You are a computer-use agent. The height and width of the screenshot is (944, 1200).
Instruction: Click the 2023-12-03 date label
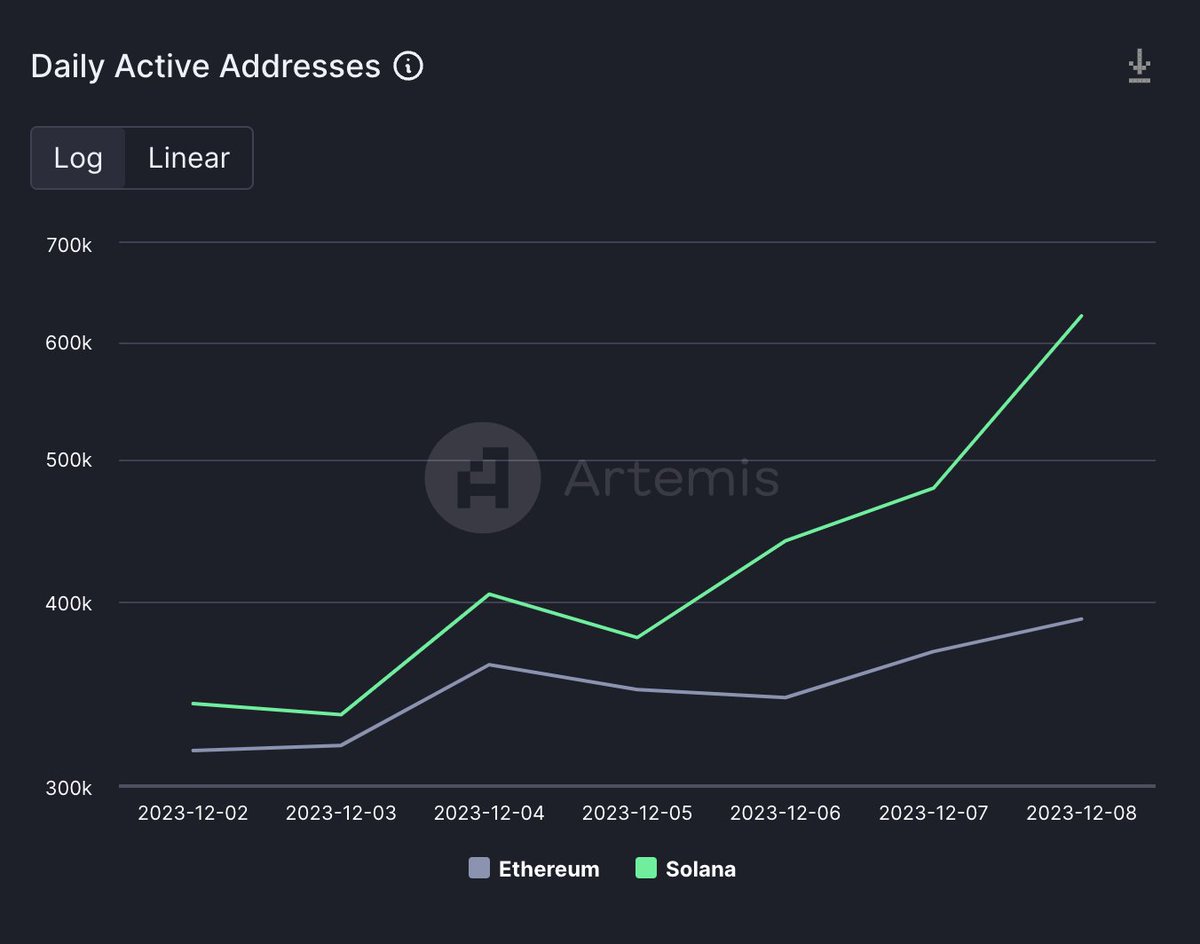(341, 813)
